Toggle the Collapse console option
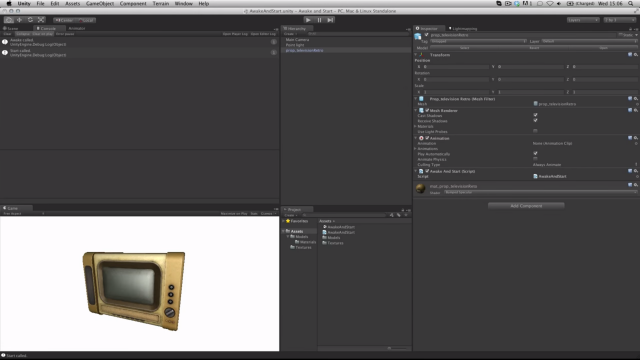This screenshot has width=640, height=360. 23,34
